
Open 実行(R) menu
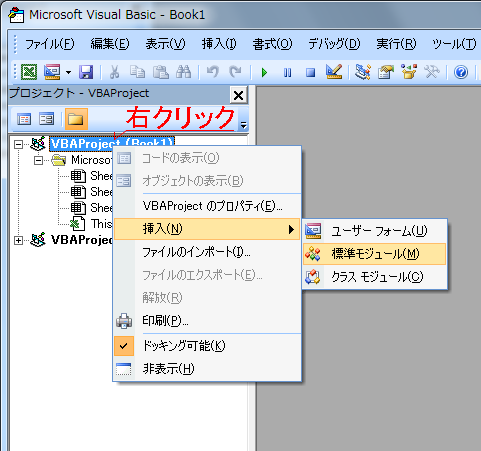tap(396, 44)
